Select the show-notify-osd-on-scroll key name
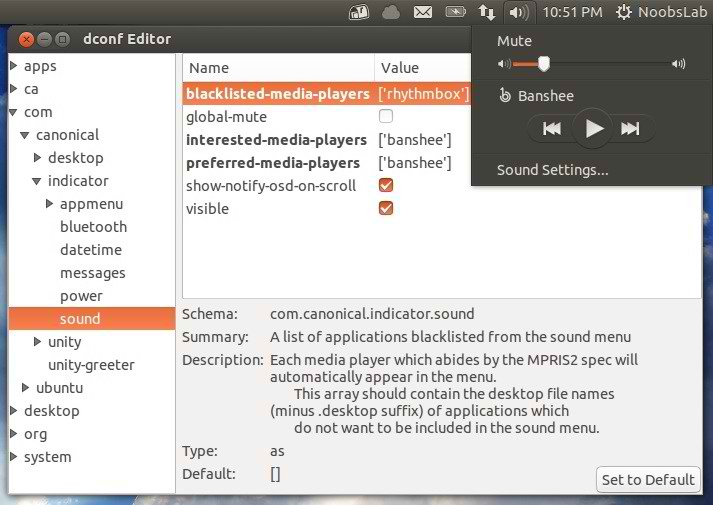713x505 pixels. pos(271,185)
